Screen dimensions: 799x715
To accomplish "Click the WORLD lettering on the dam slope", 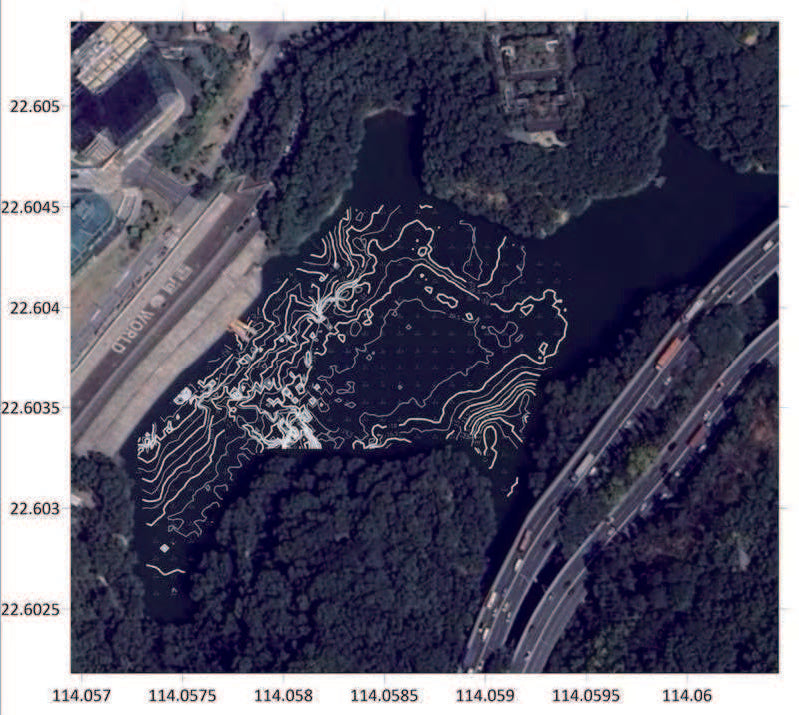I will (x=134, y=330).
